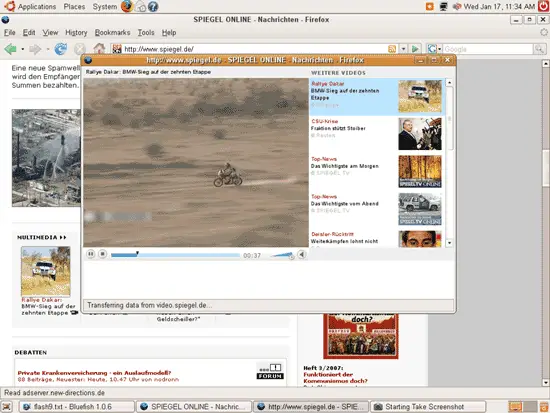Expand the address bar URL history dropdown
The image size is (550, 413).
[x=403, y=49]
